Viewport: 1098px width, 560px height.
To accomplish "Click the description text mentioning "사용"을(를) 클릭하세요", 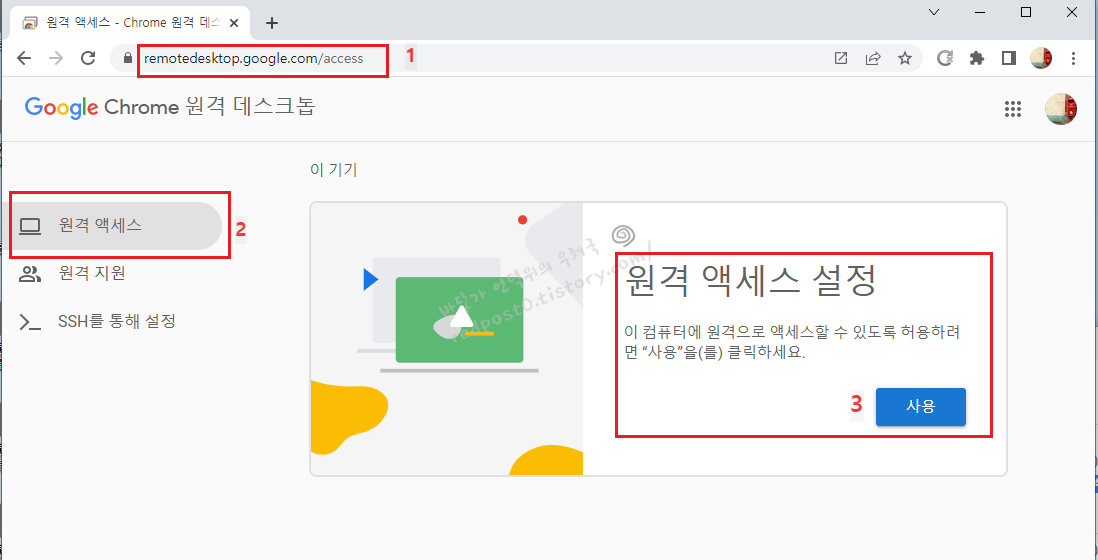I will 791,342.
